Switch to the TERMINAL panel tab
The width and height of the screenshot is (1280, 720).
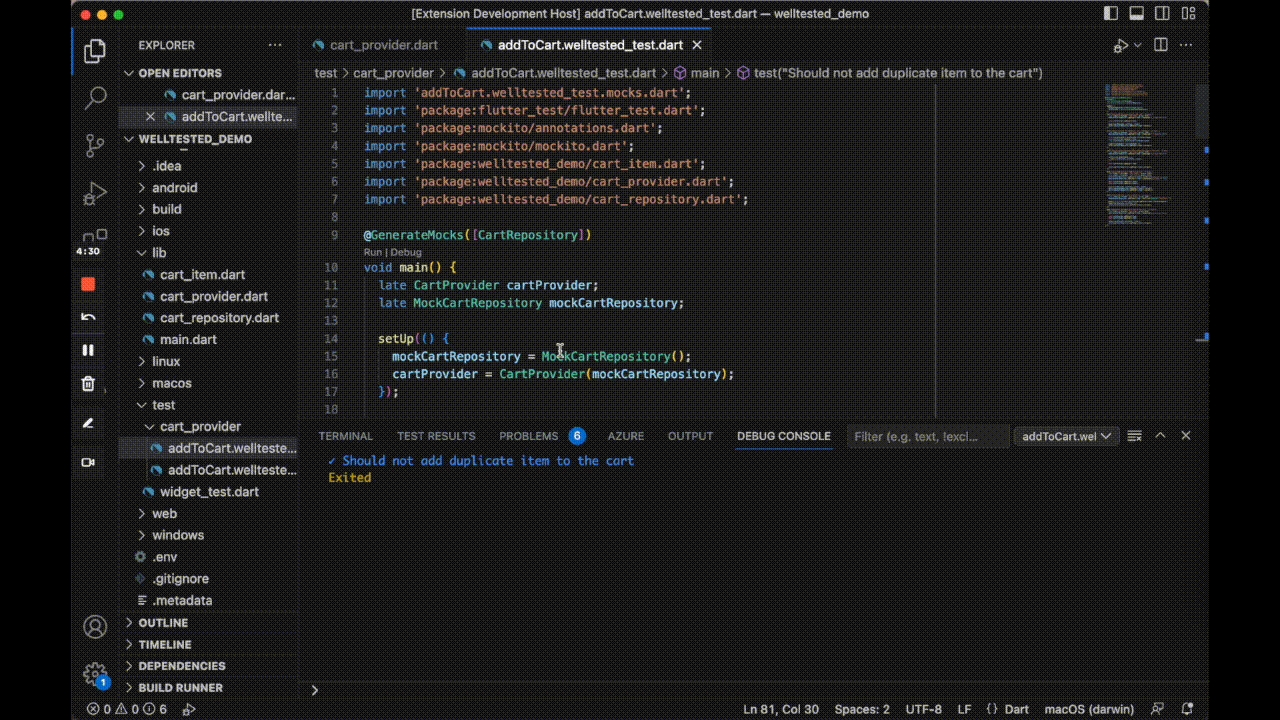point(345,436)
